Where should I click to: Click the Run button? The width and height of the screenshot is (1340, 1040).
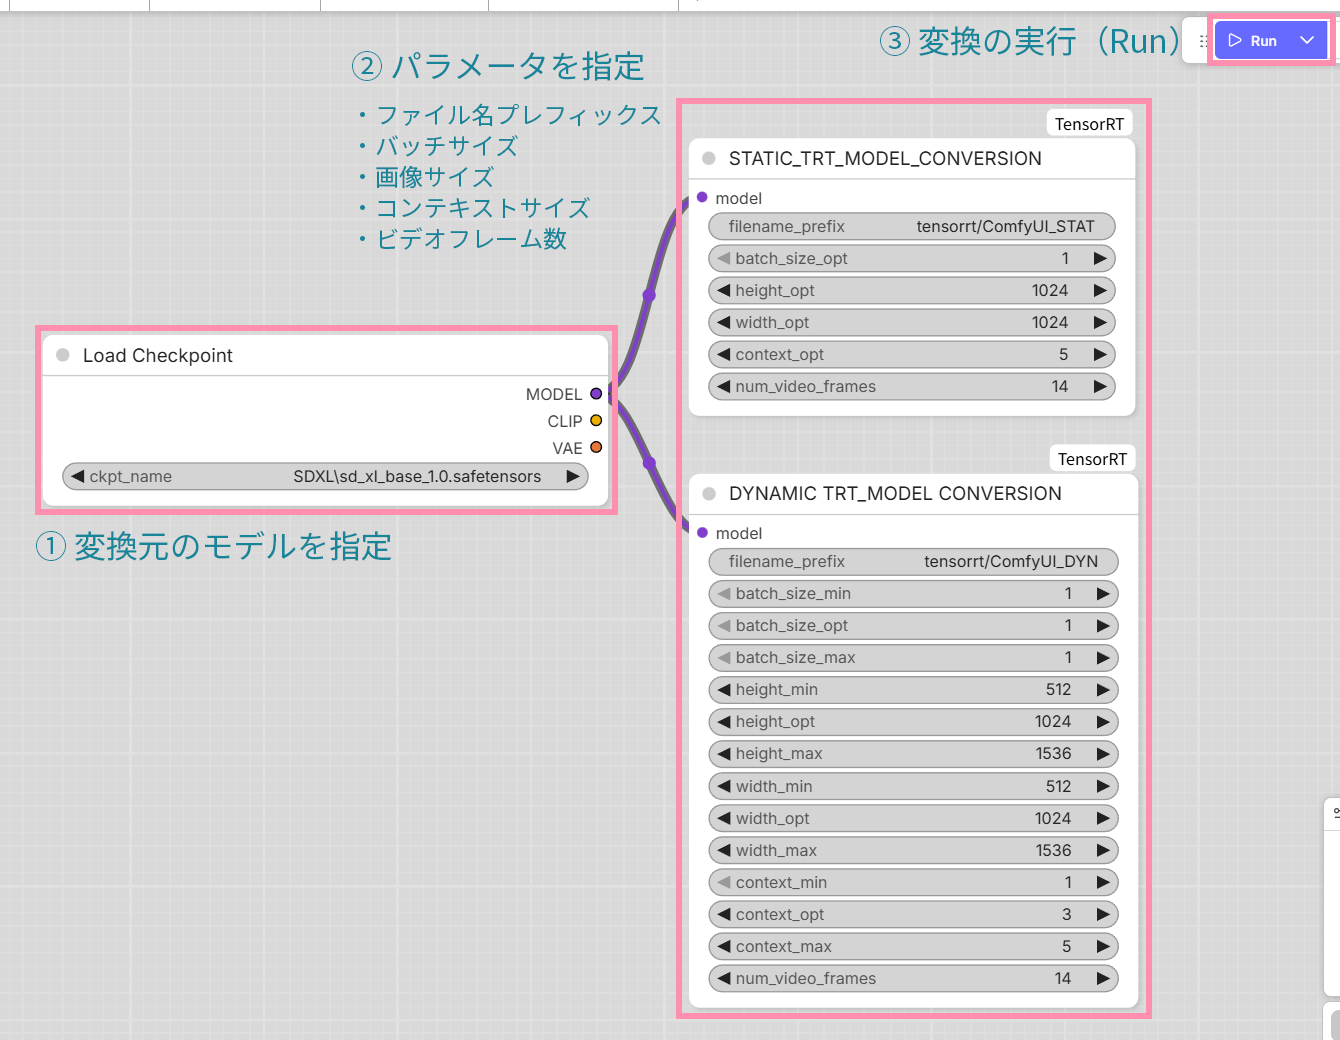click(1253, 41)
